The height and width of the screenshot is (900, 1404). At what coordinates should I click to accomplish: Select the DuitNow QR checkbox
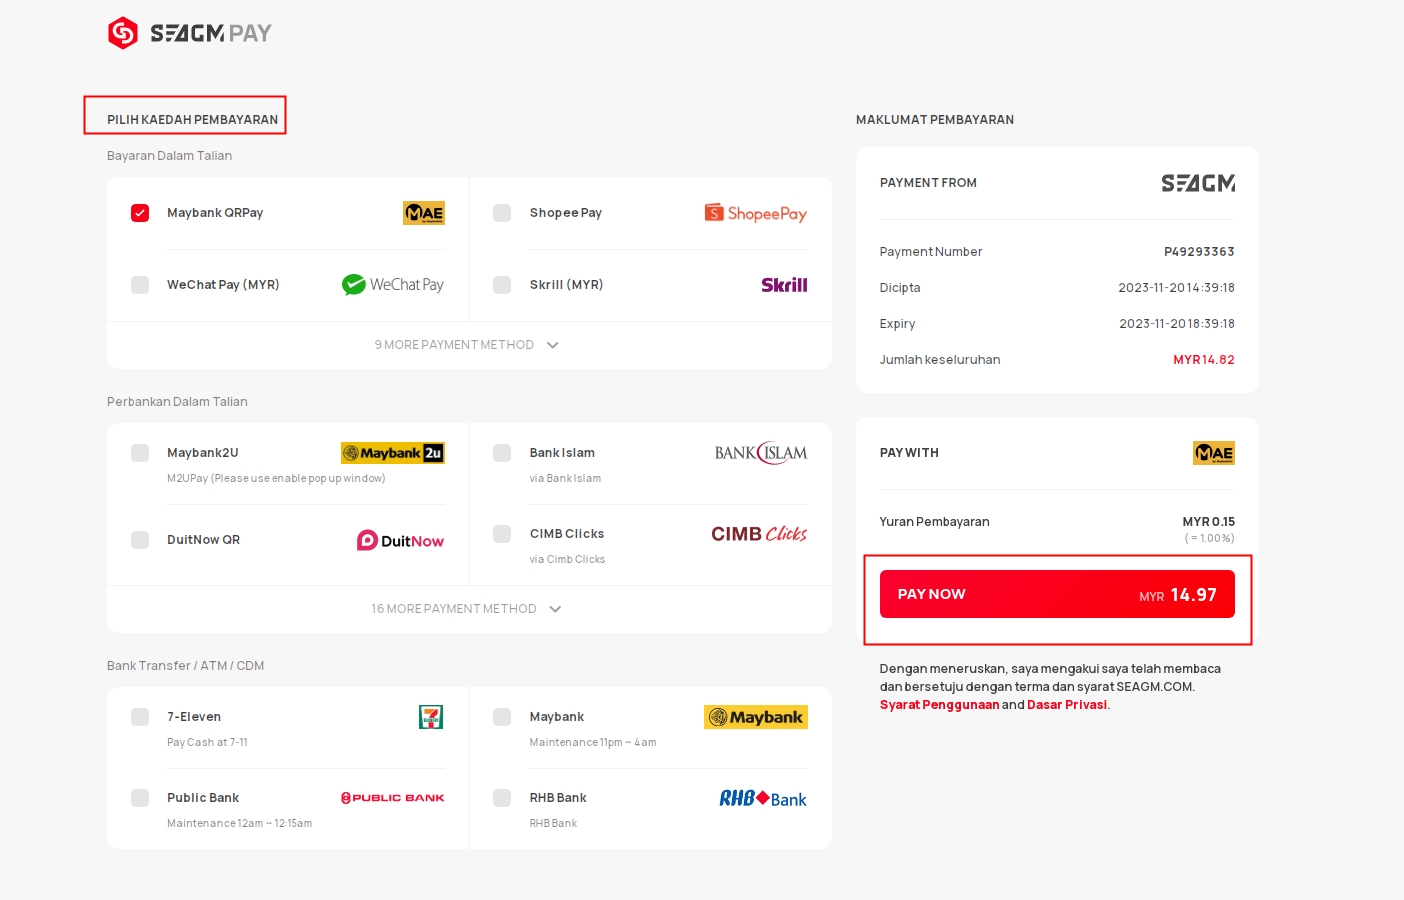tap(140, 540)
